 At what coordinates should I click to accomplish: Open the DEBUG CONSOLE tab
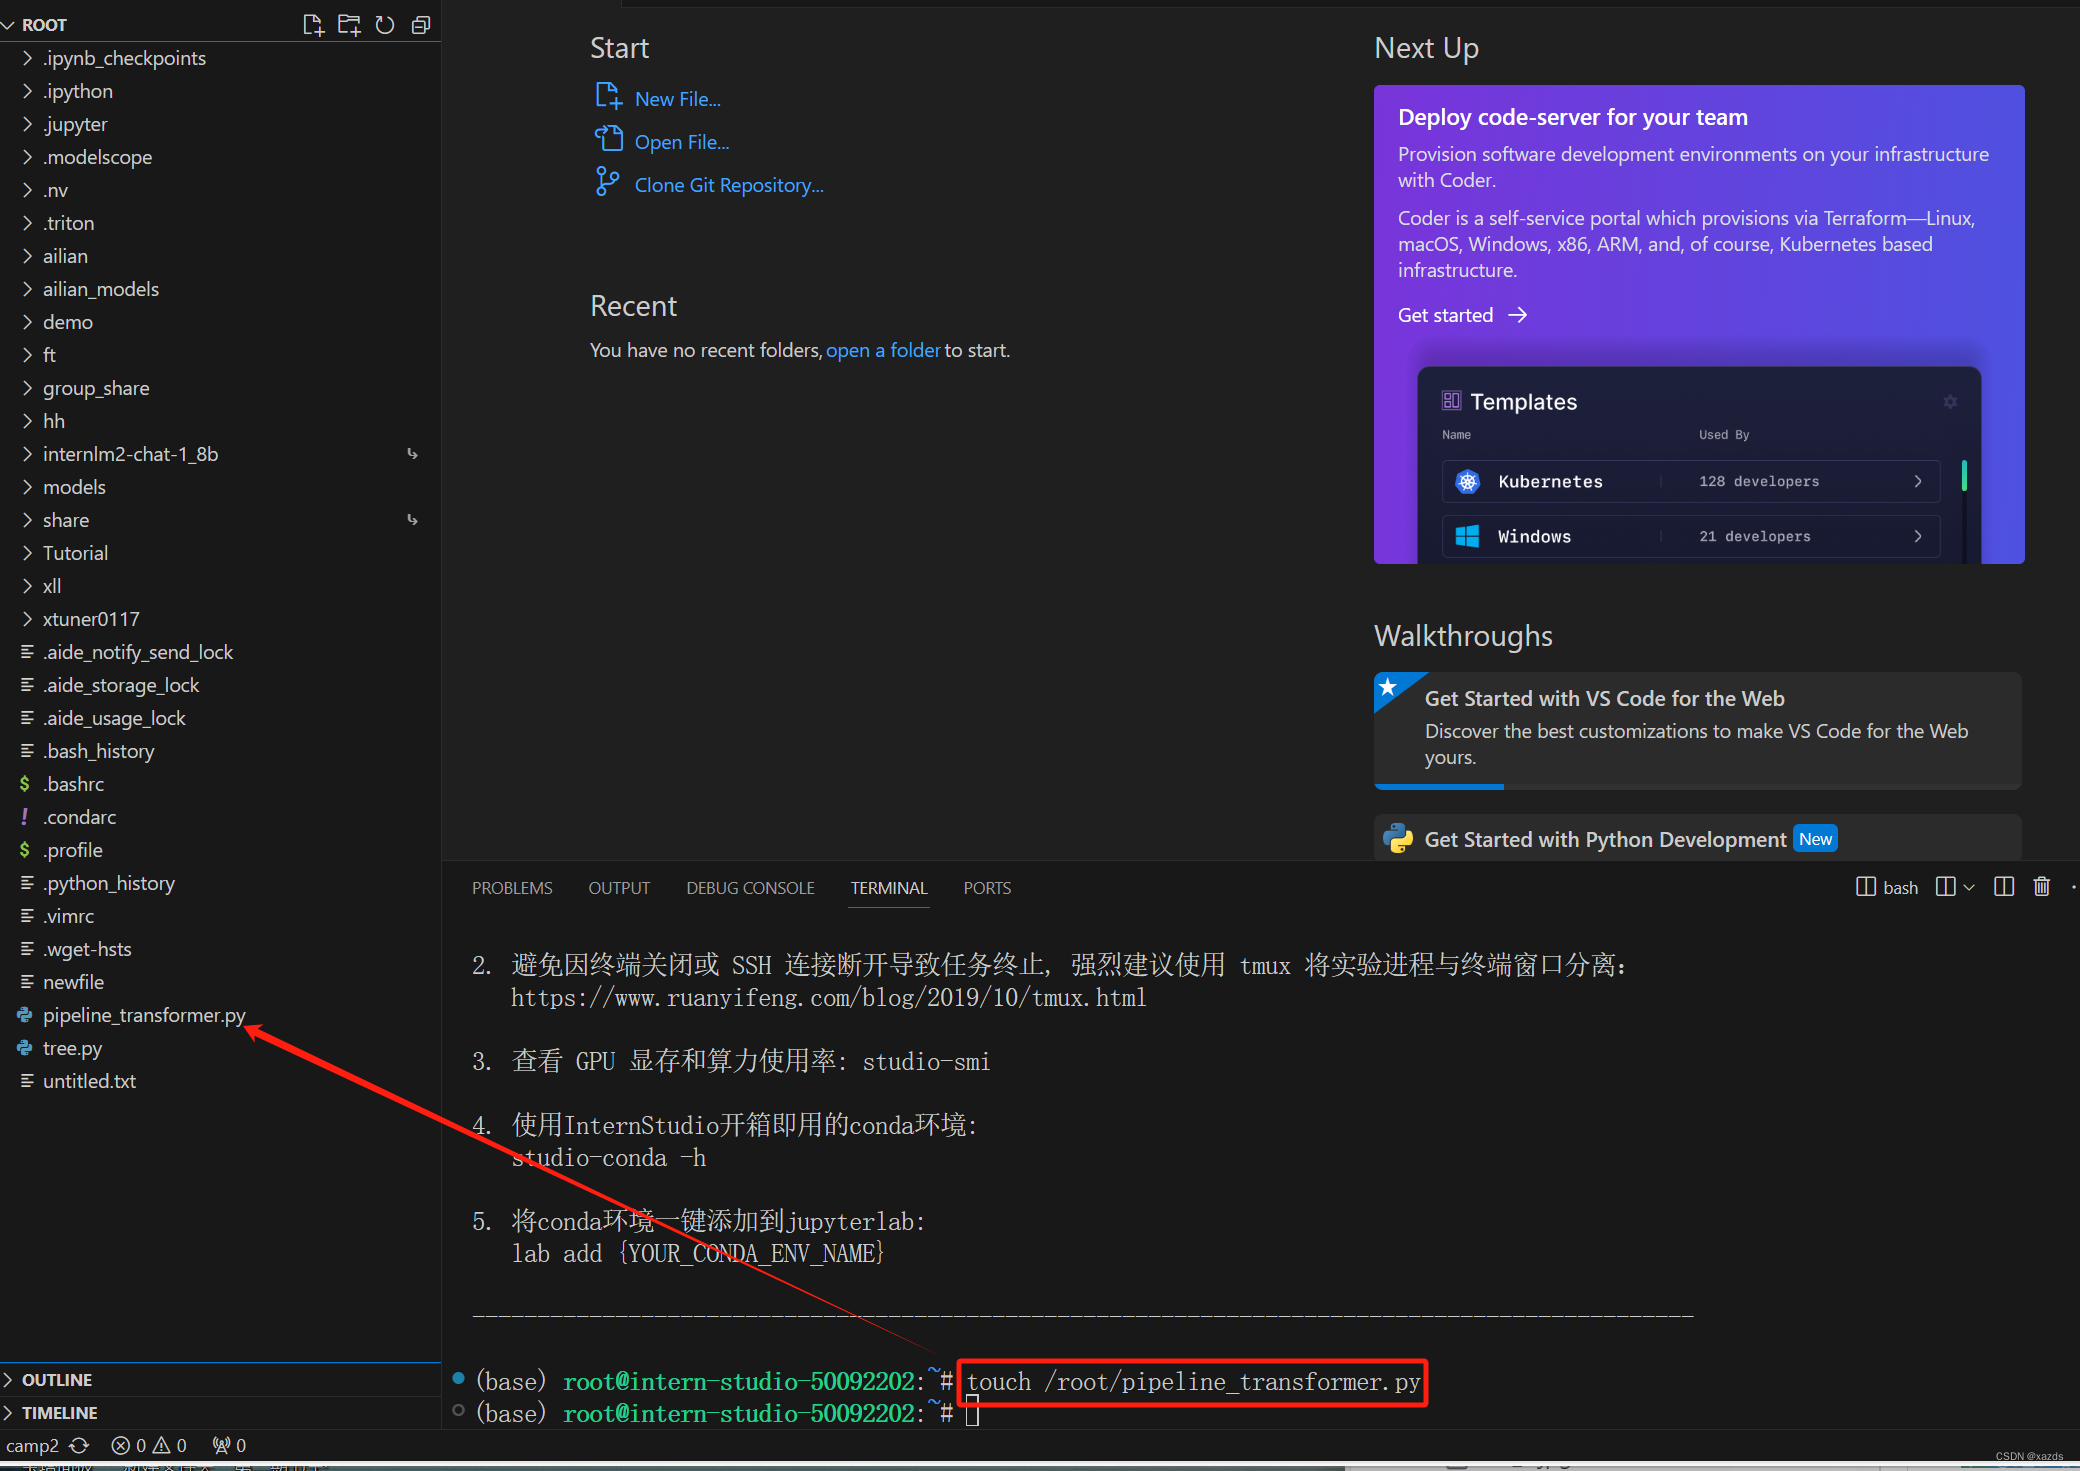click(750, 888)
